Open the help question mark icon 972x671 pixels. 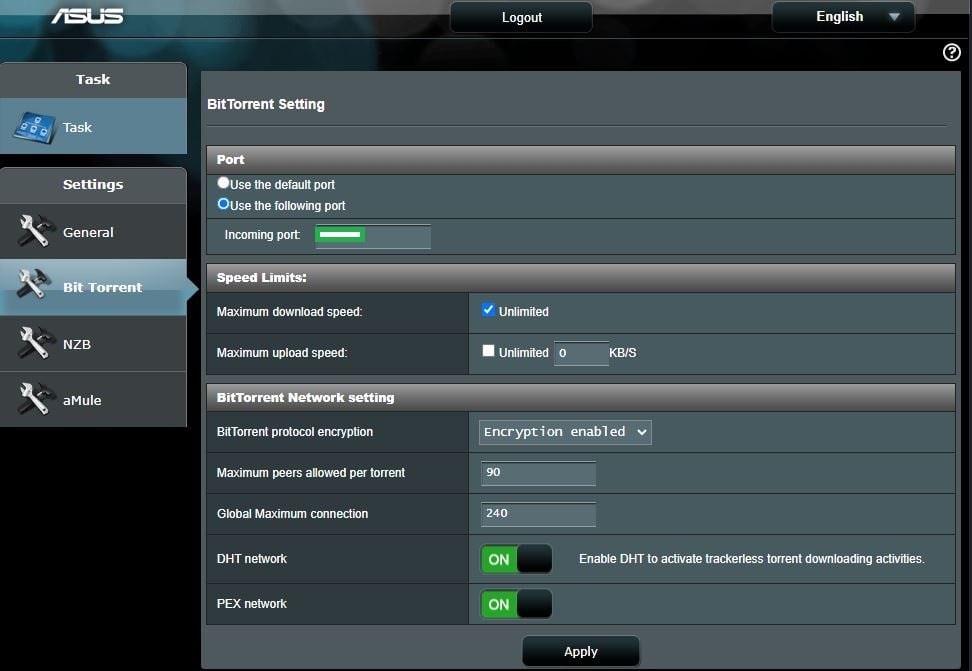(952, 52)
